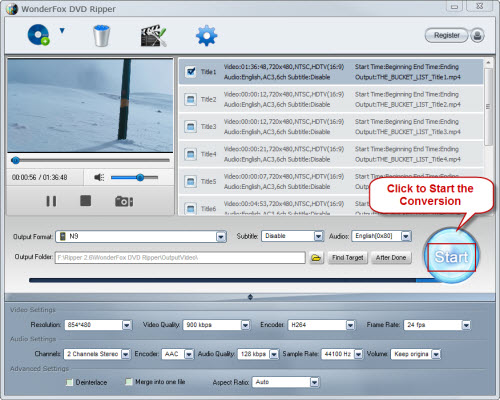The image size is (500, 400).
Task: Adjust the volume slider handle
Action: click(x=140, y=177)
